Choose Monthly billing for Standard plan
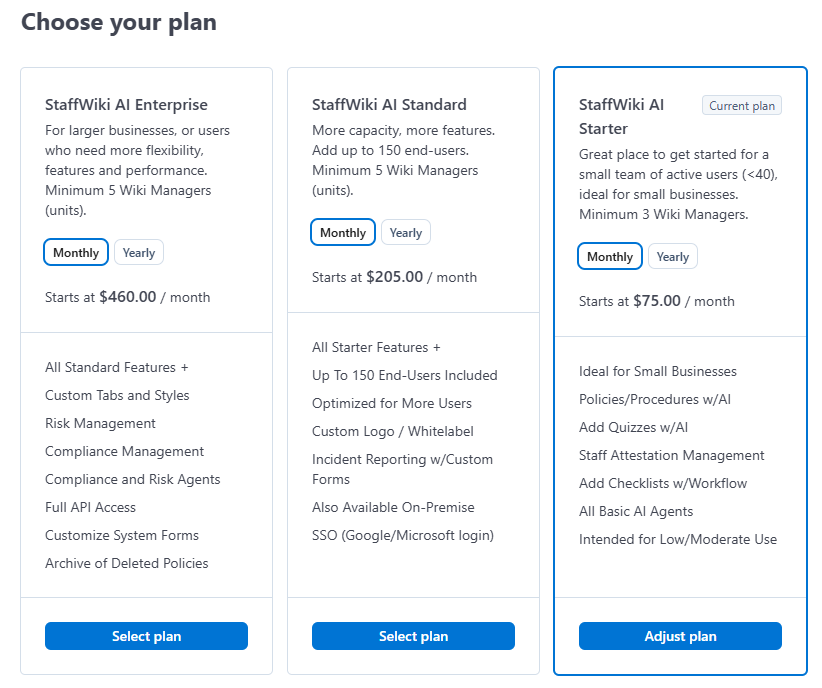Viewport: 822px width, 688px height. click(343, 233)
